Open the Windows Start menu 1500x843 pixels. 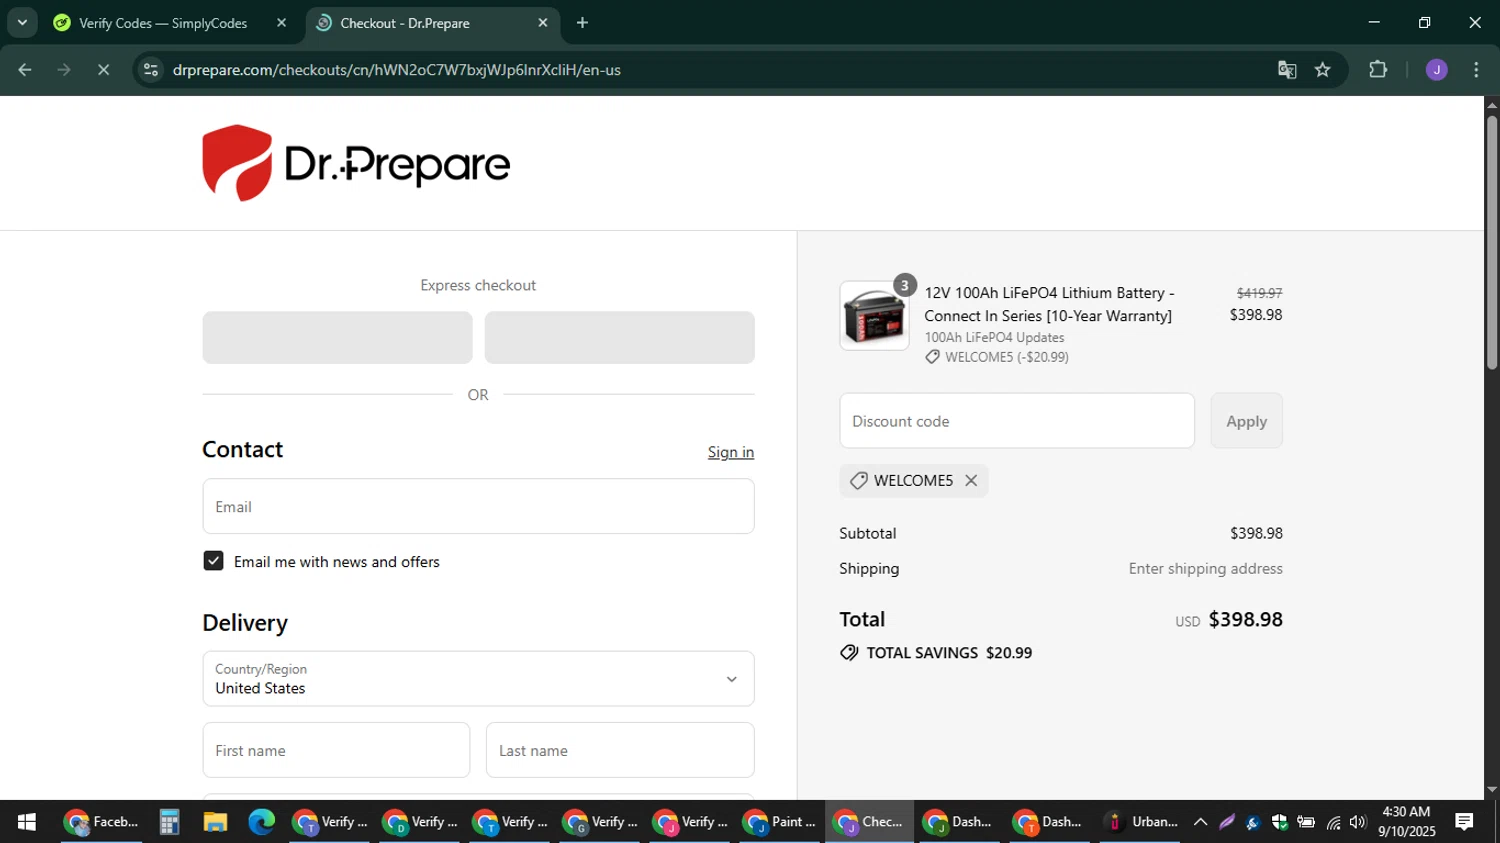27,822
